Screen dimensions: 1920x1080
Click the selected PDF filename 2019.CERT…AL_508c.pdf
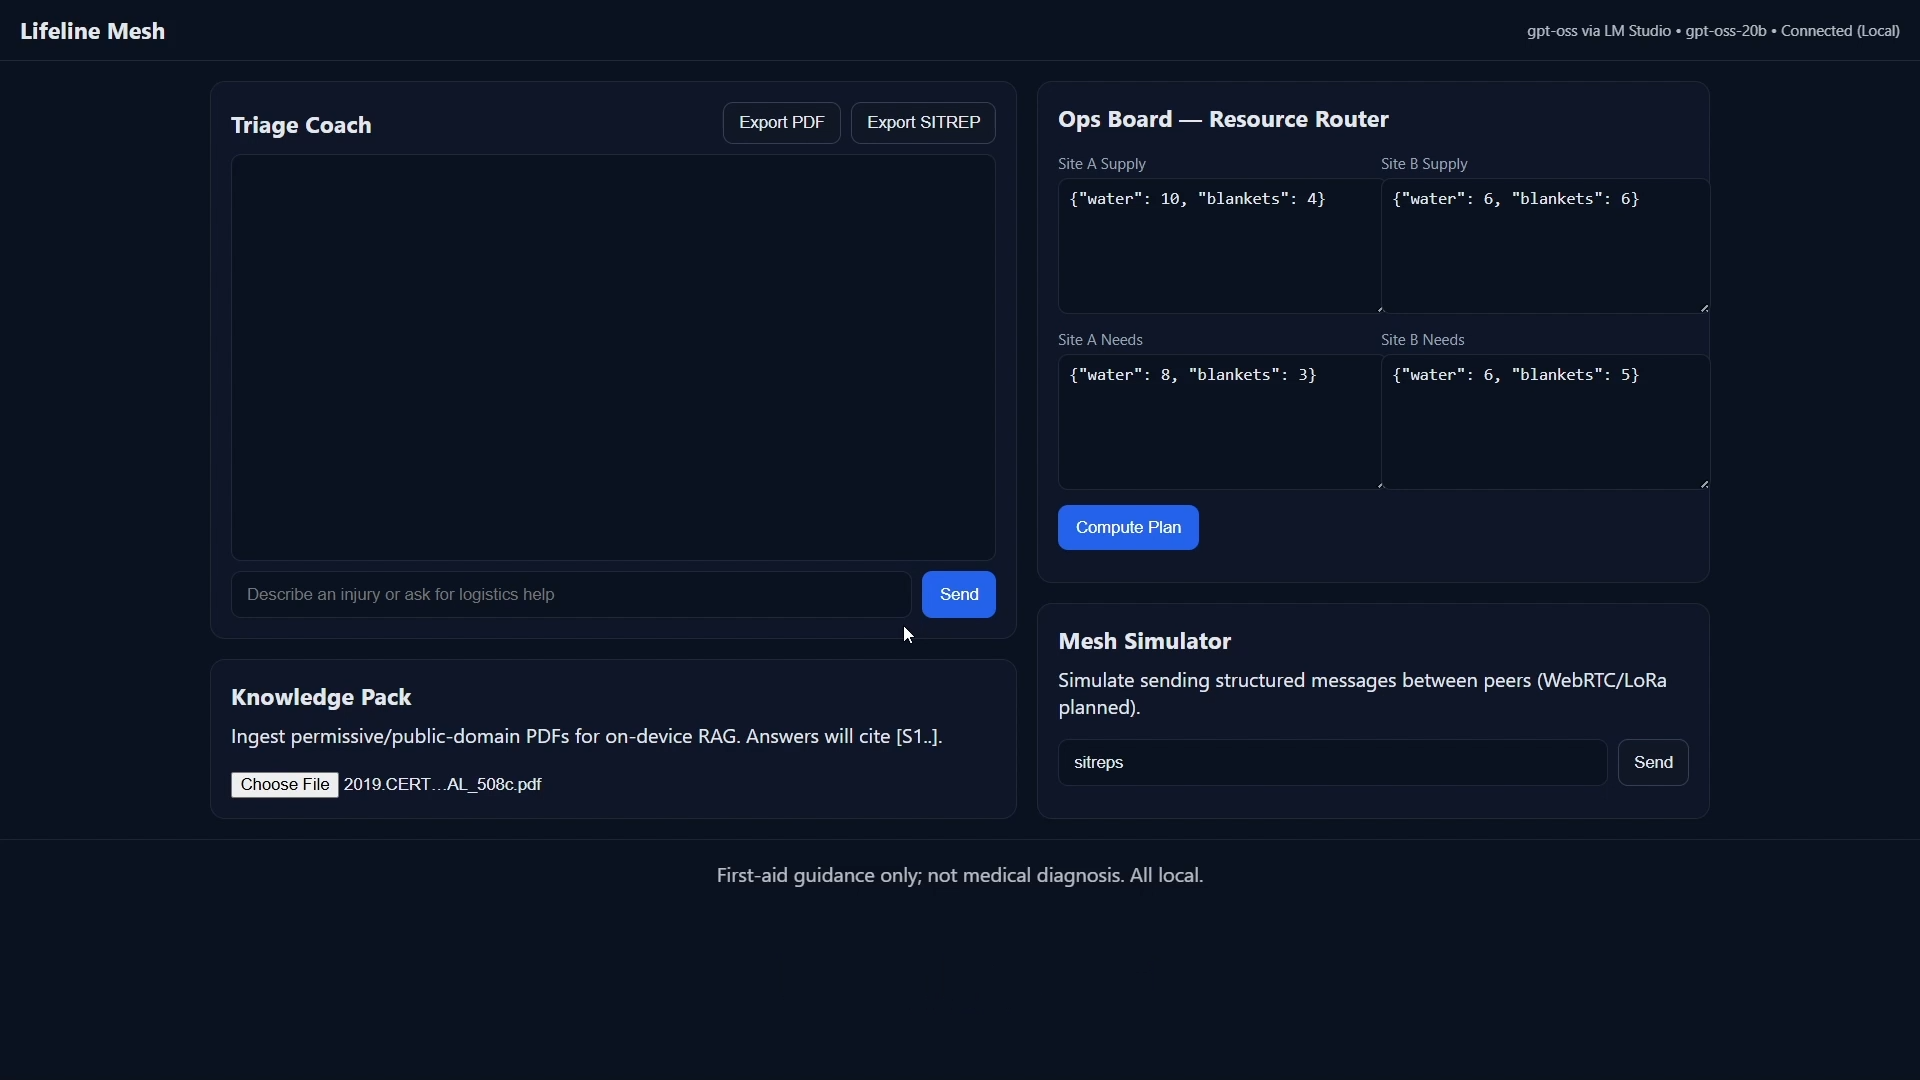[x=442, y=785]
